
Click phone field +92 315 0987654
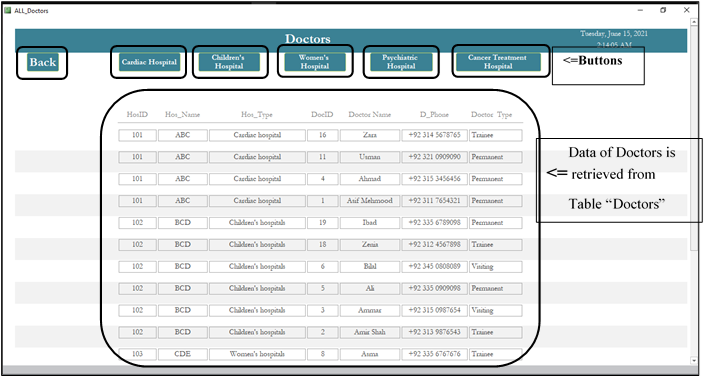434,310
